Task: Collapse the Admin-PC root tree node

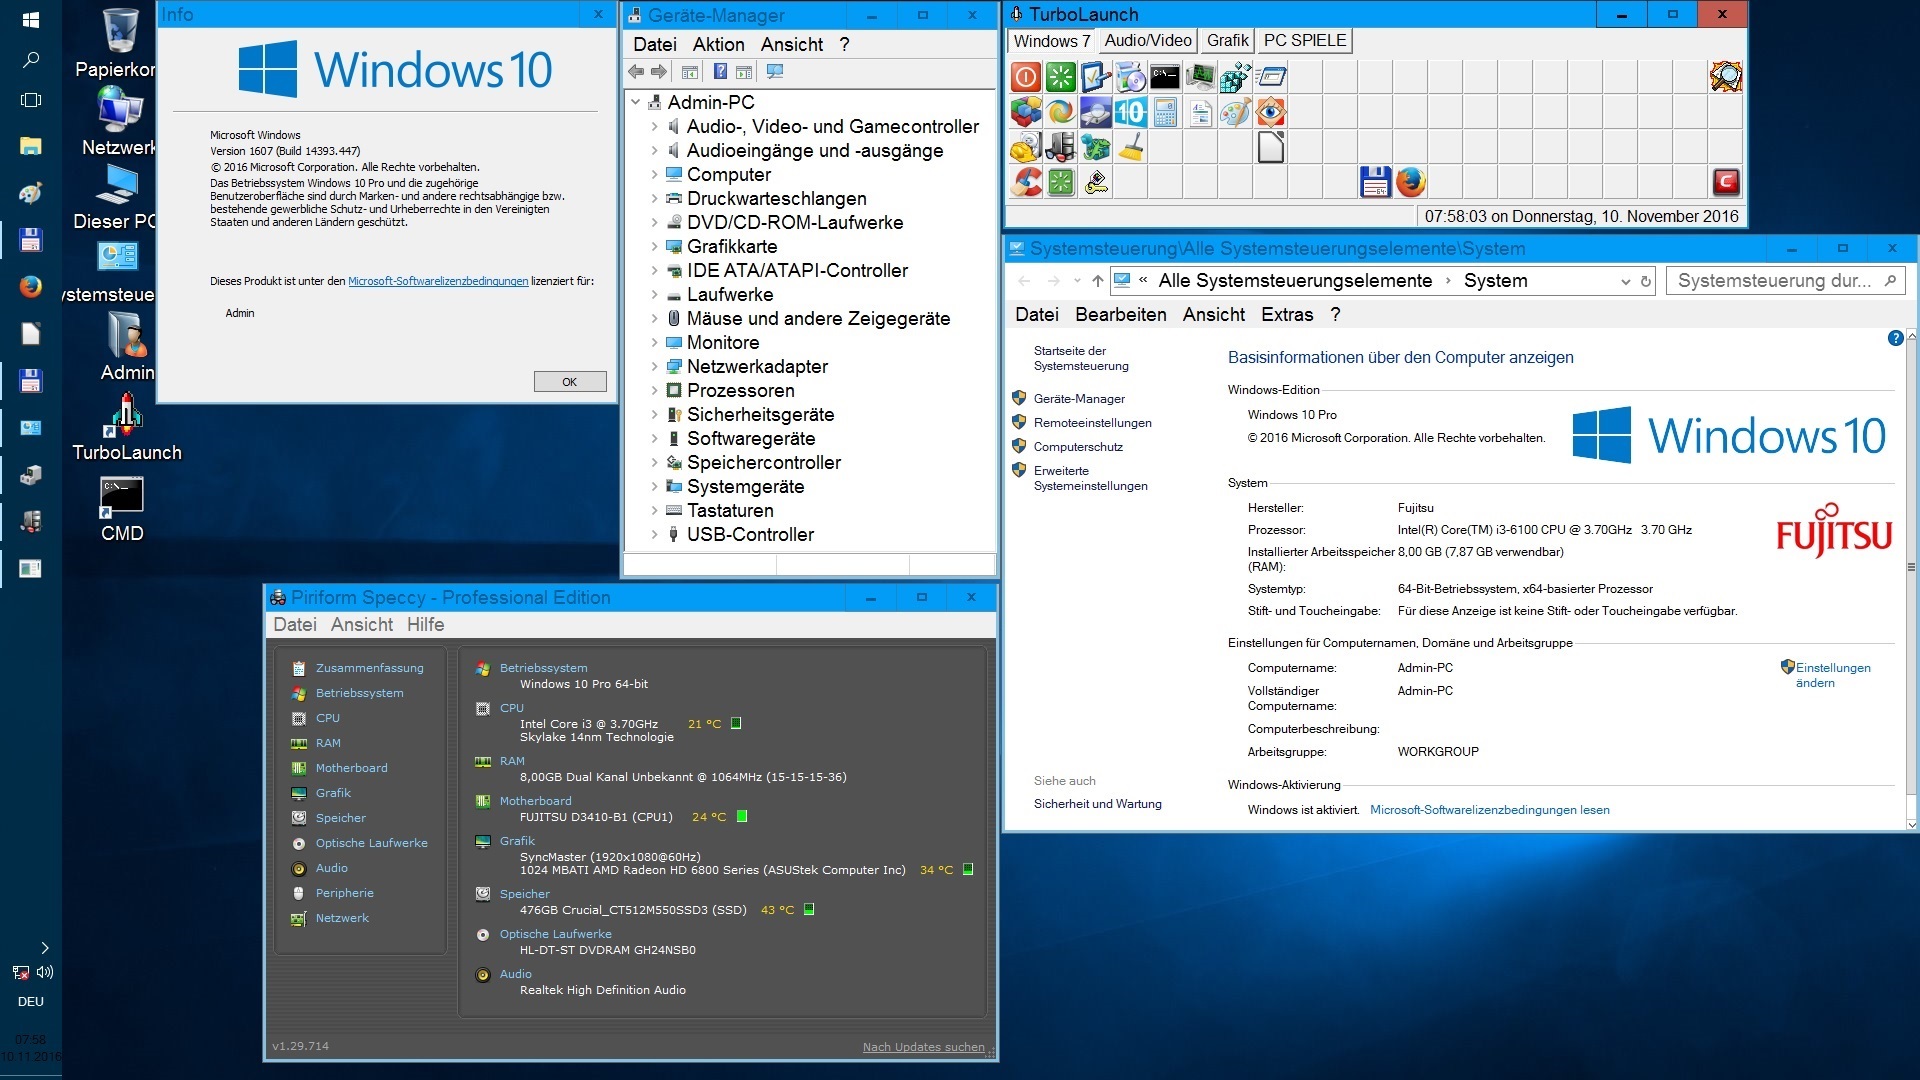Action: coord(635,102)
